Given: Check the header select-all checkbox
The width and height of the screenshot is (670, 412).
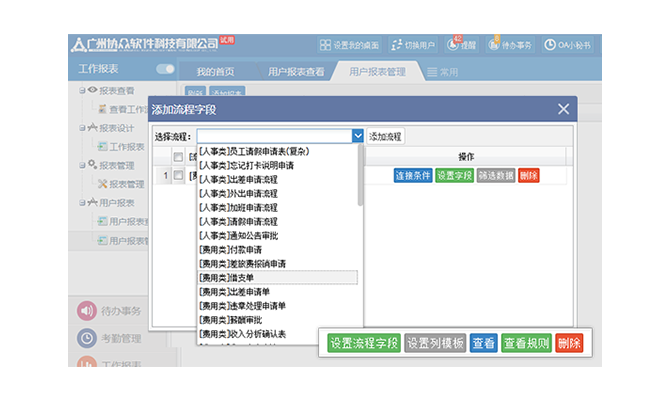Looking at the screenshot, I should [178, 157].
